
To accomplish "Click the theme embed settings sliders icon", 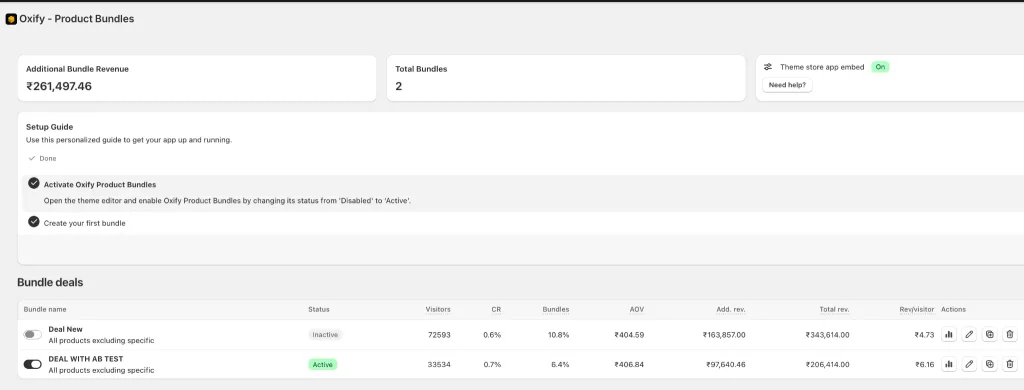I will (768, 67).
